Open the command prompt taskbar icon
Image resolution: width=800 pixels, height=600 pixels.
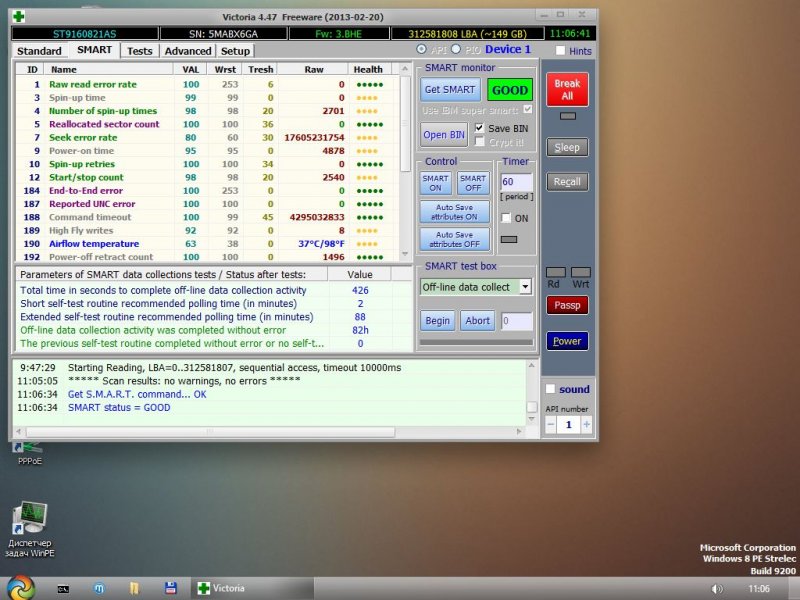pyautogui.click(x=63, y=588)
